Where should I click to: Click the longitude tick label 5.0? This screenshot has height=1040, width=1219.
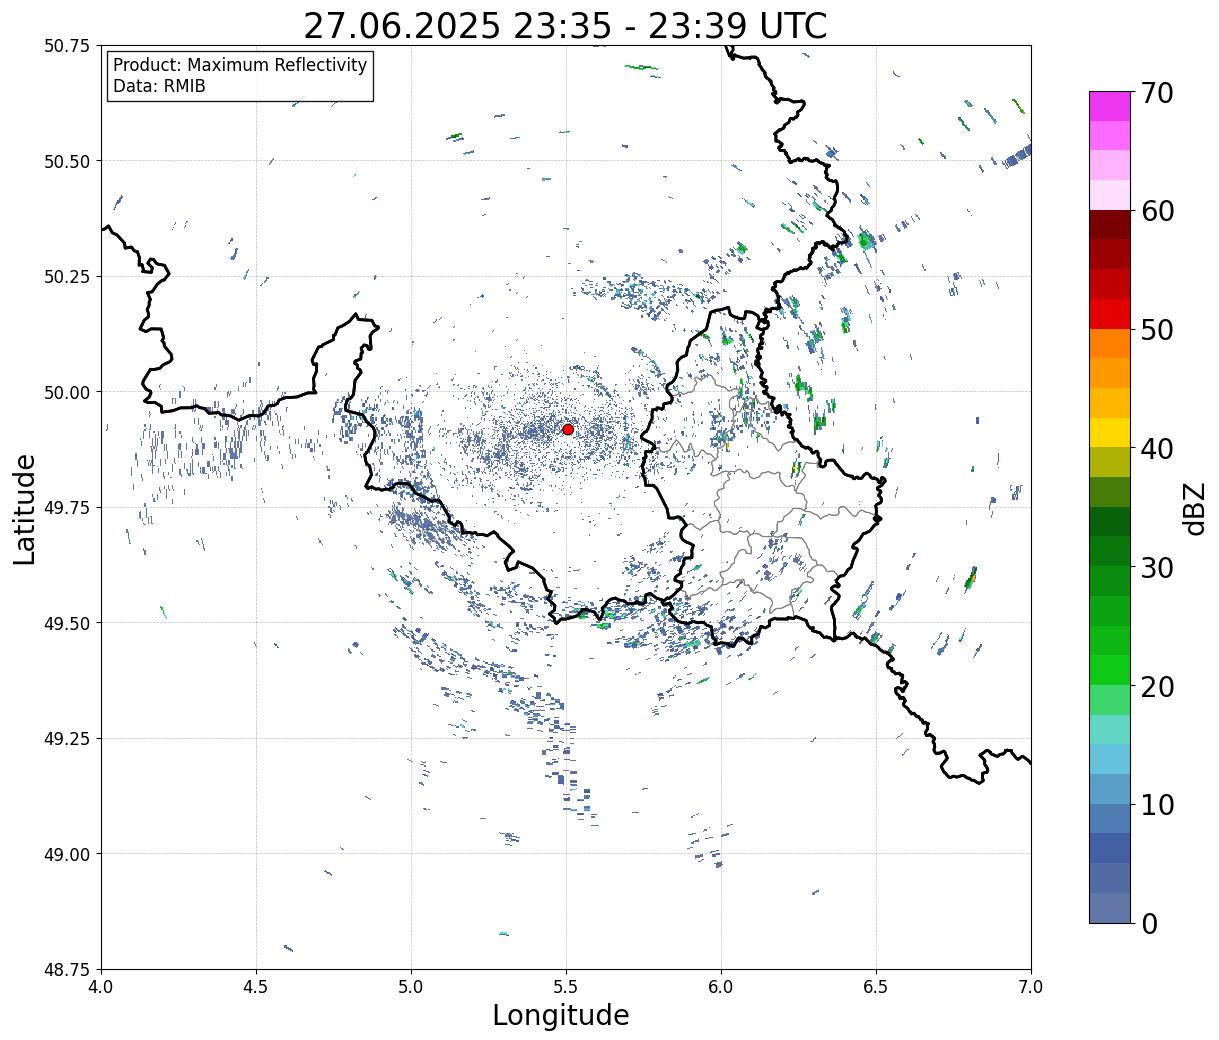[411, 987]
